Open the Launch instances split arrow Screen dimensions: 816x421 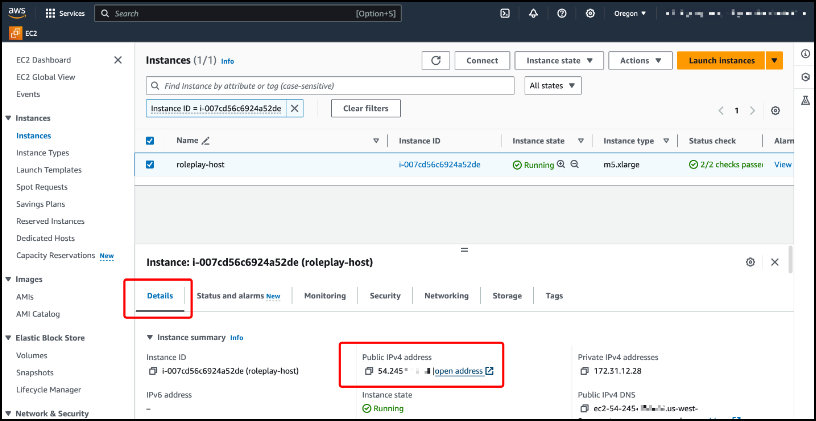pyautogui.click(x=774, y=60)
